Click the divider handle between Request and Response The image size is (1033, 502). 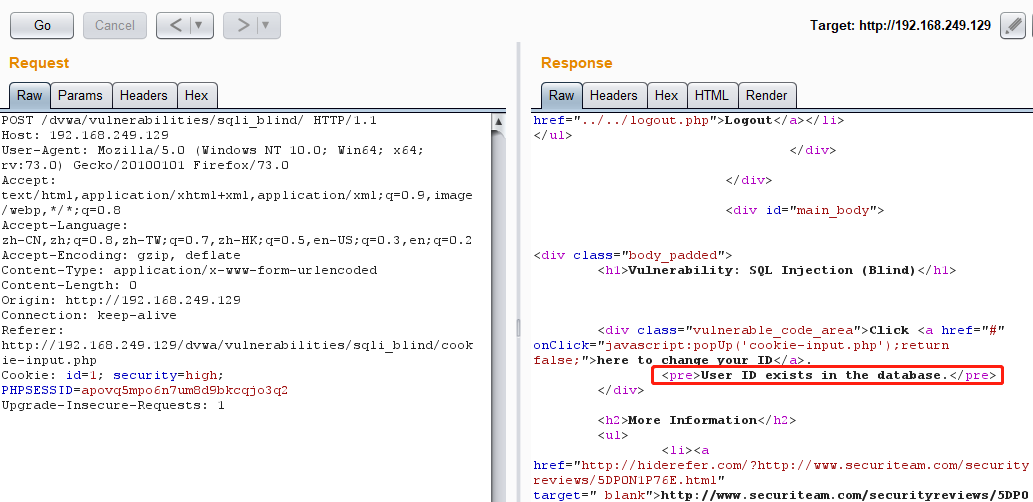click(517, 328)
